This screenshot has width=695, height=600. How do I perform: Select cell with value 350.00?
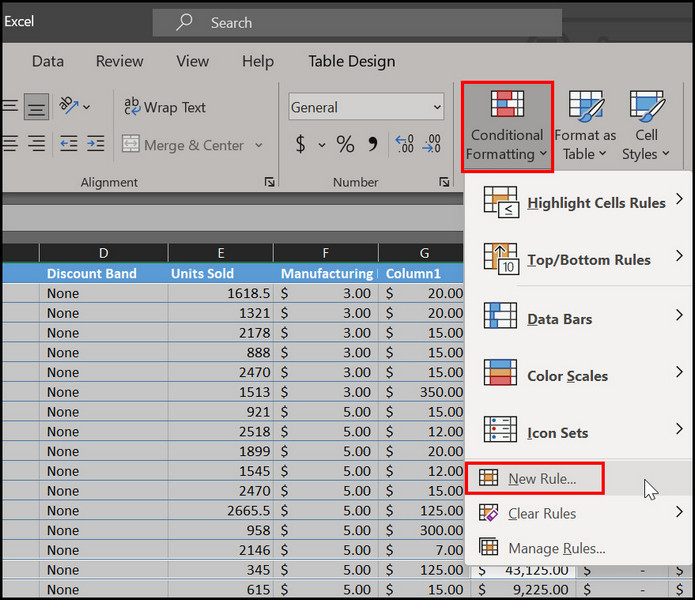(422, 392)
